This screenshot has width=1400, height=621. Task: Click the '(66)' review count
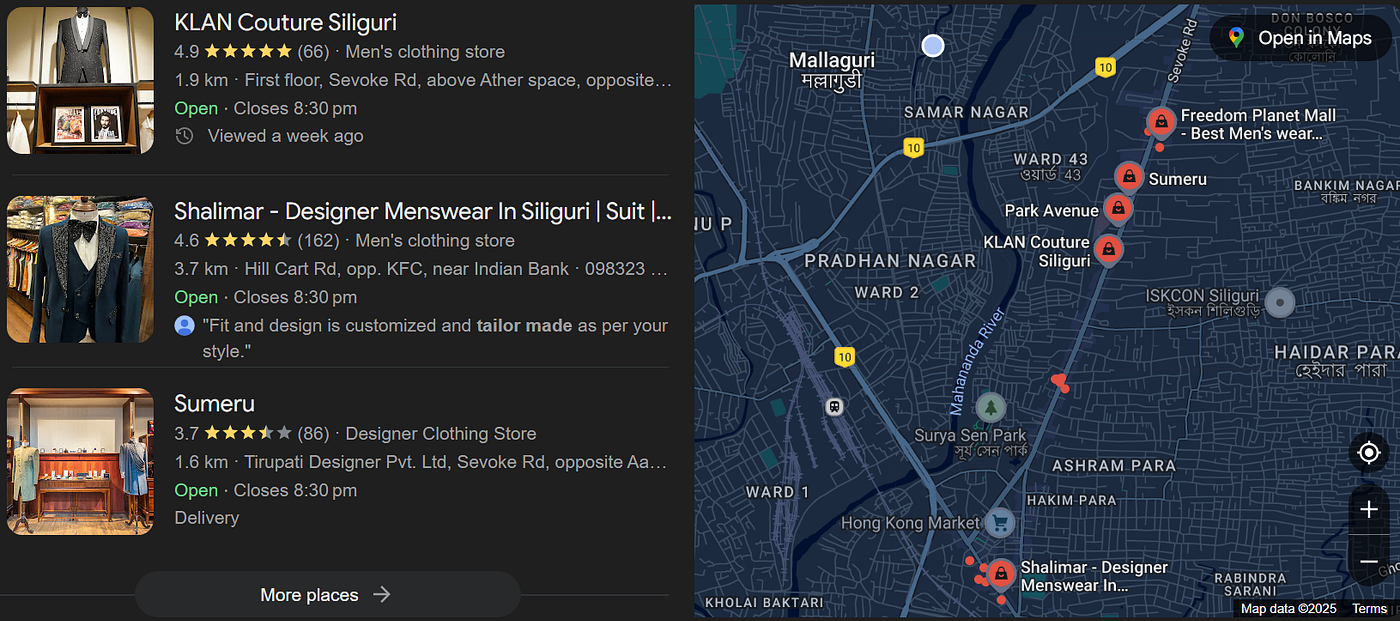point(313,52)
